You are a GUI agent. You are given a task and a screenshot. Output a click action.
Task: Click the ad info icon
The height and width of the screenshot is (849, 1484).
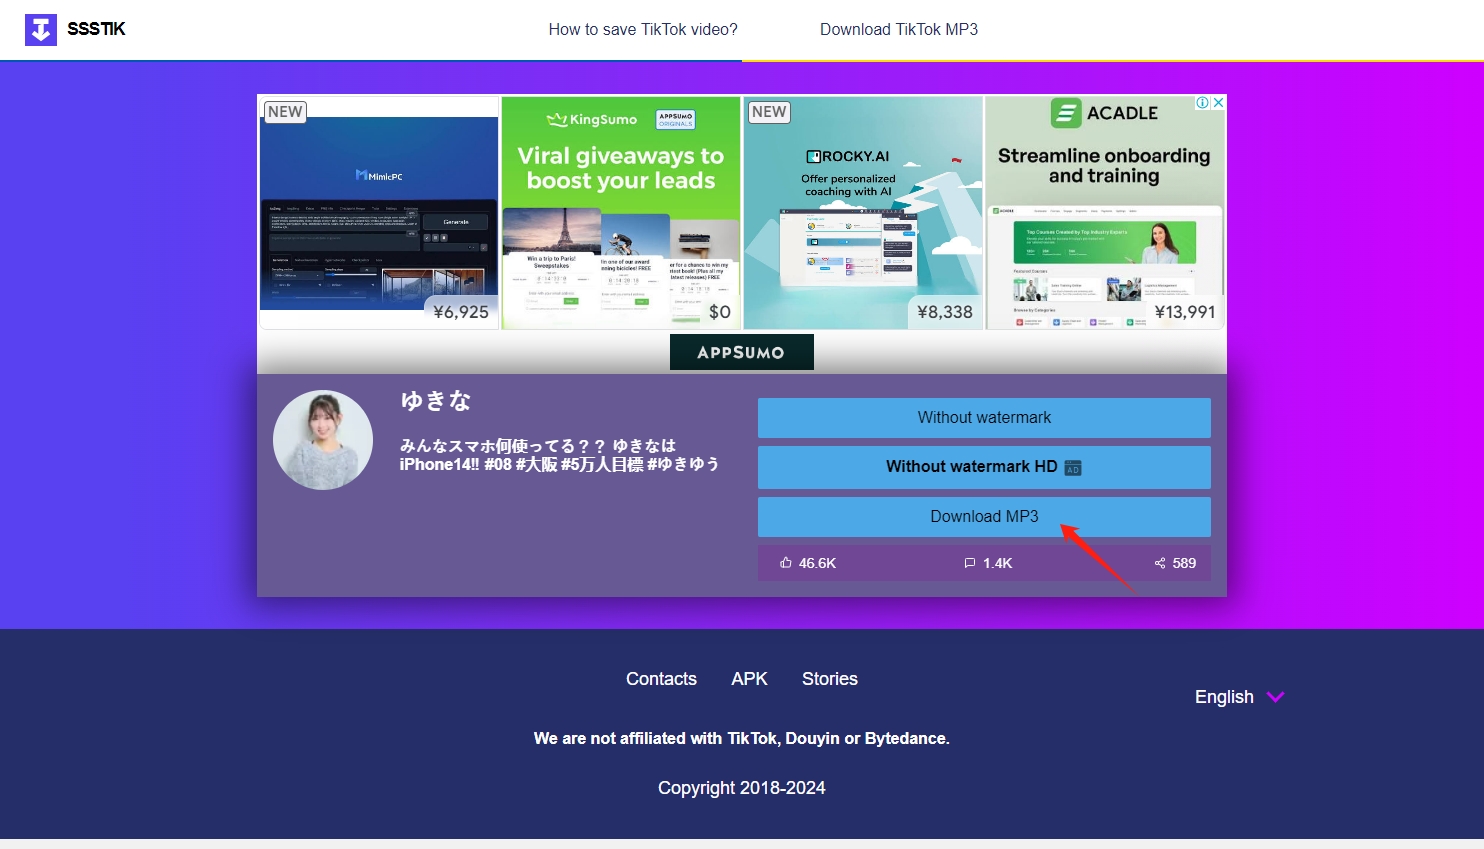1203,103
